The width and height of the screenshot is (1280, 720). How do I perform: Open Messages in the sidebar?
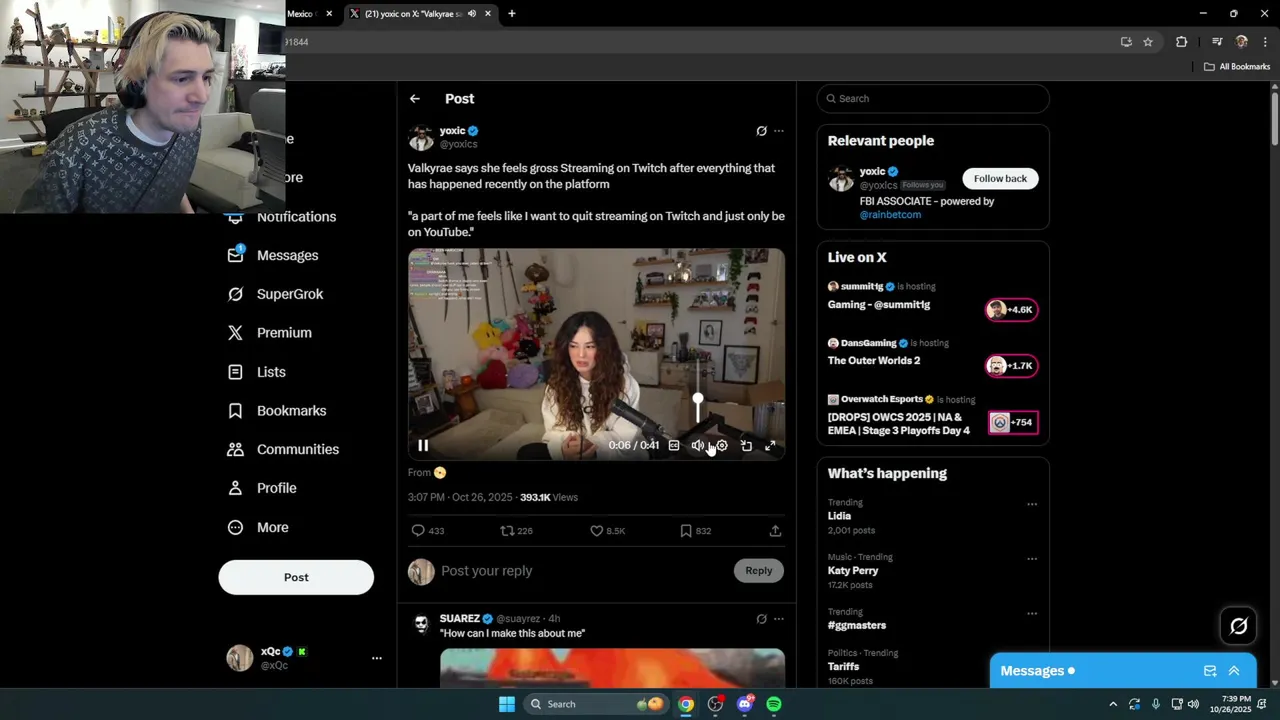(x=273, y=256)
